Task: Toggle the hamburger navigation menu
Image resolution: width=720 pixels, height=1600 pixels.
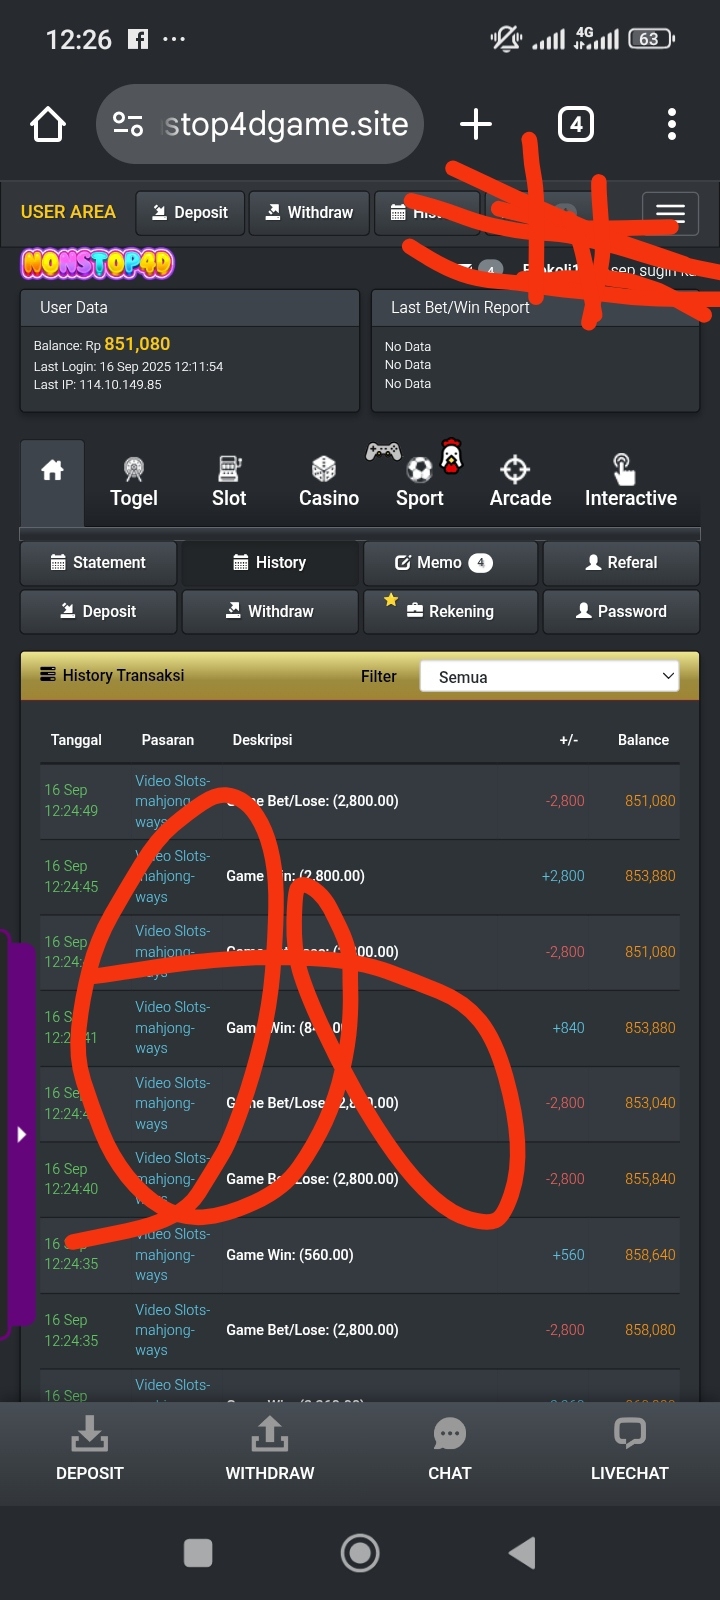Action: 670,212
